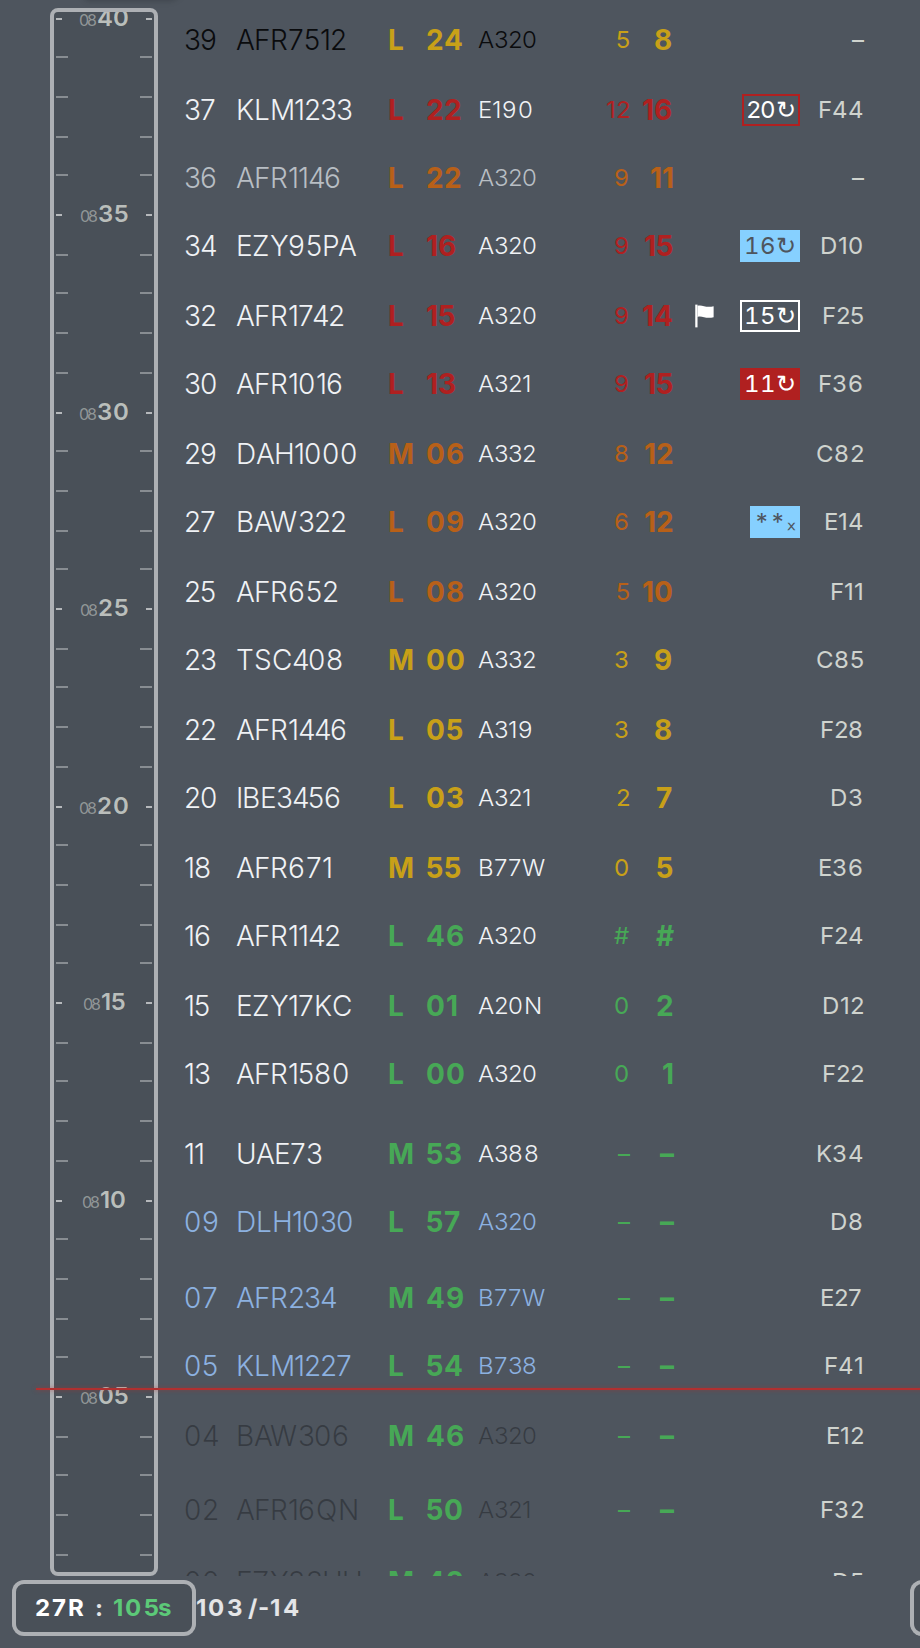Click stand C82 on DAH1000 row

[x=840, y=454]
